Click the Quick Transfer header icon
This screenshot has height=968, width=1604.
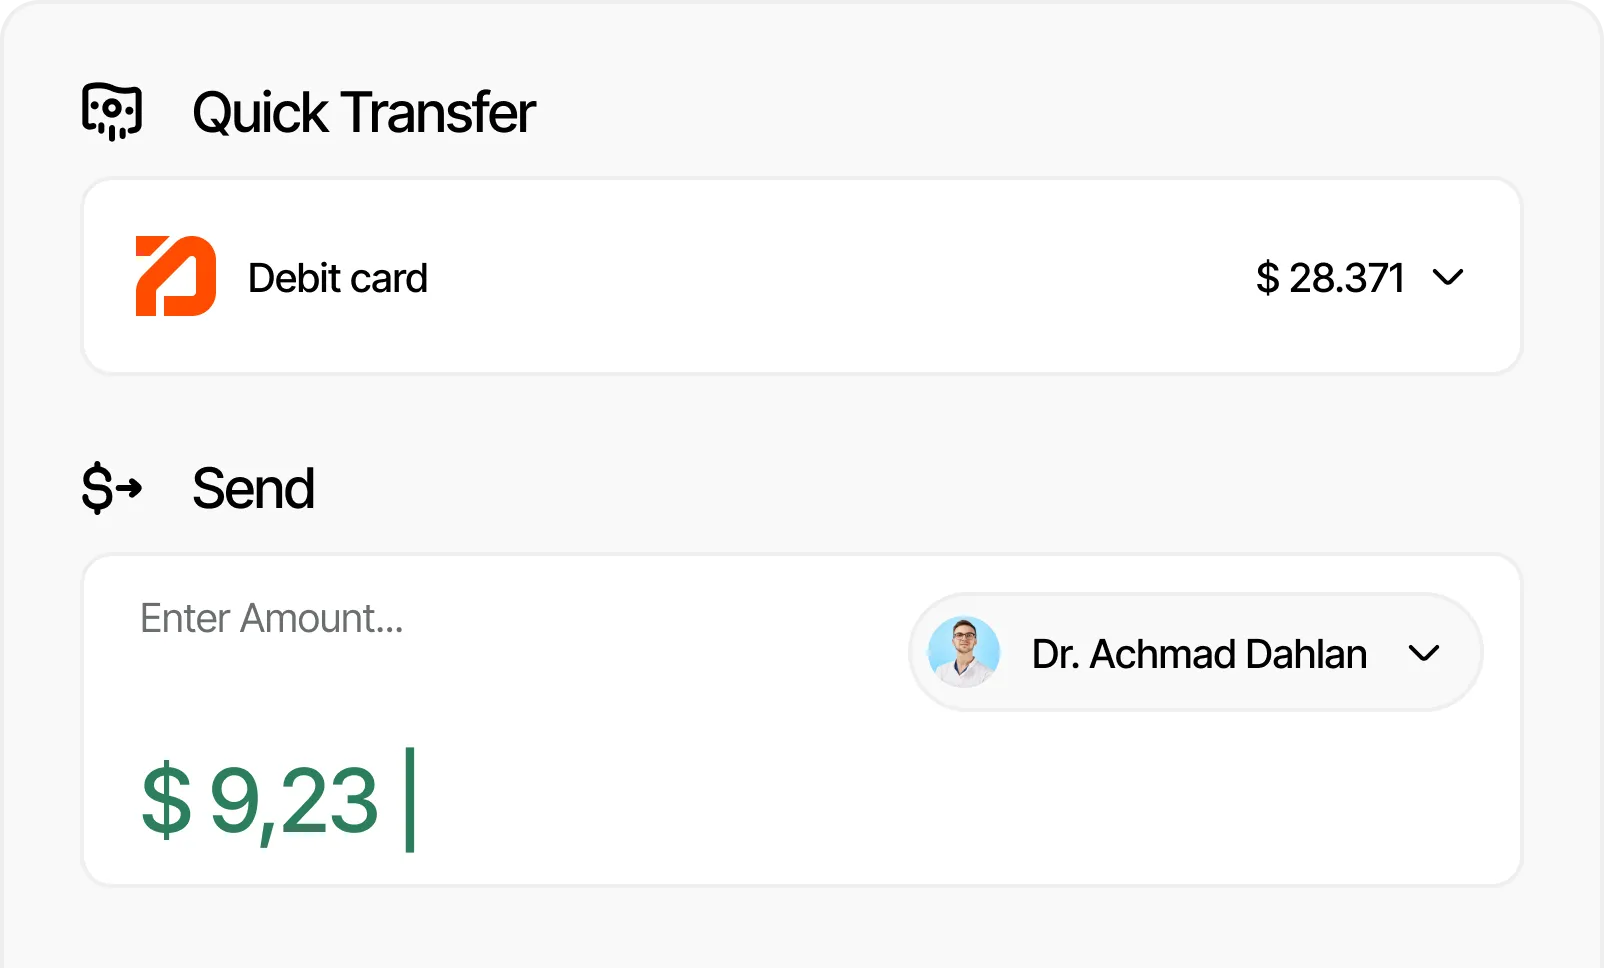[x=111, y=111]
